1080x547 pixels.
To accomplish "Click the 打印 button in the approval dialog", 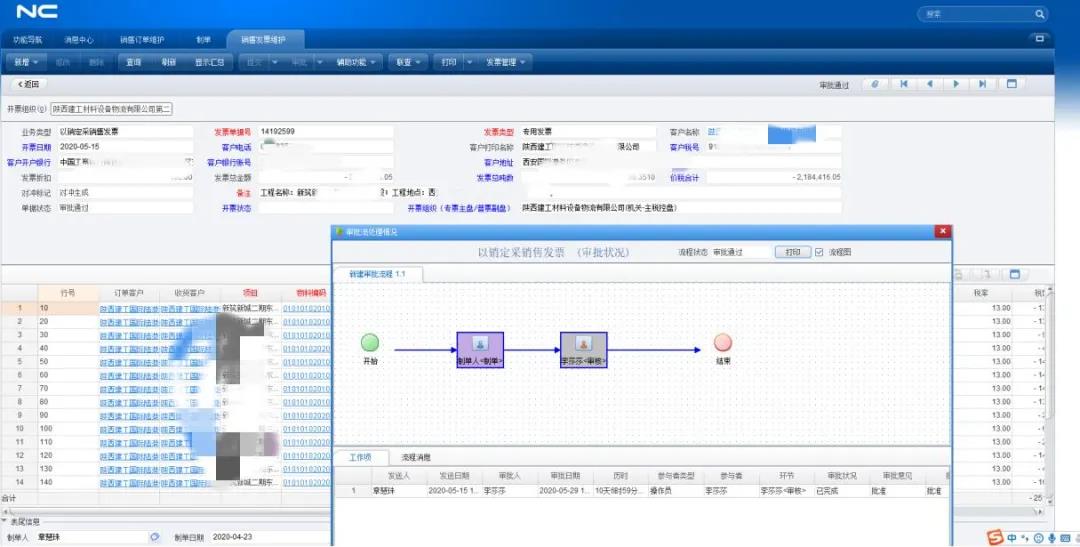I will [x=793, y=252].
